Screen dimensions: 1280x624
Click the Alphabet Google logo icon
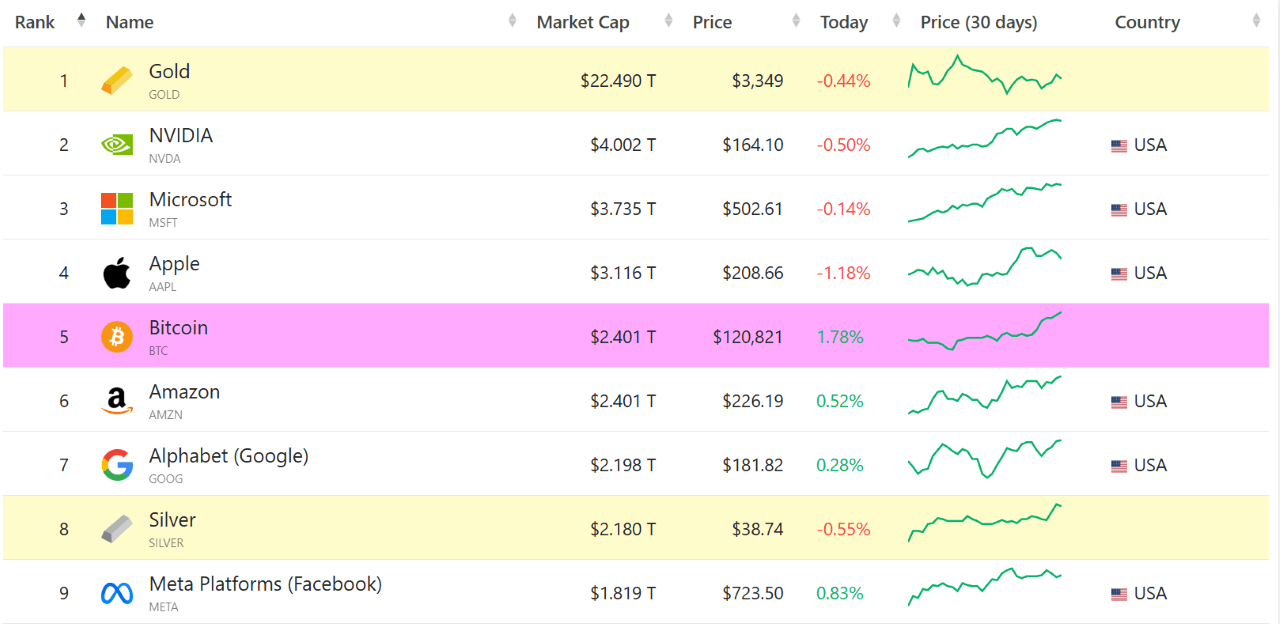click(117, 465)
